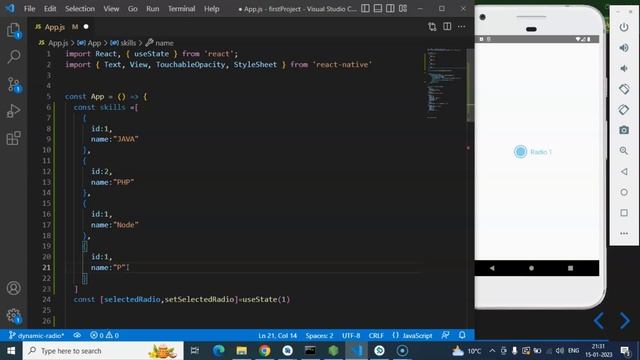The height and width of the screenshot is (360, 640).
Task: Open Chrome from taskbar
Action: click(x=264, y=351)
